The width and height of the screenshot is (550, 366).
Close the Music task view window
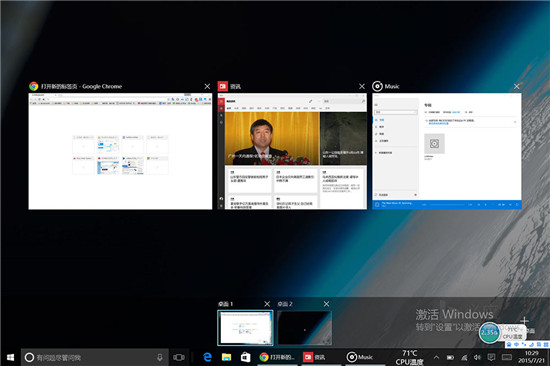[x=517, y=86]
